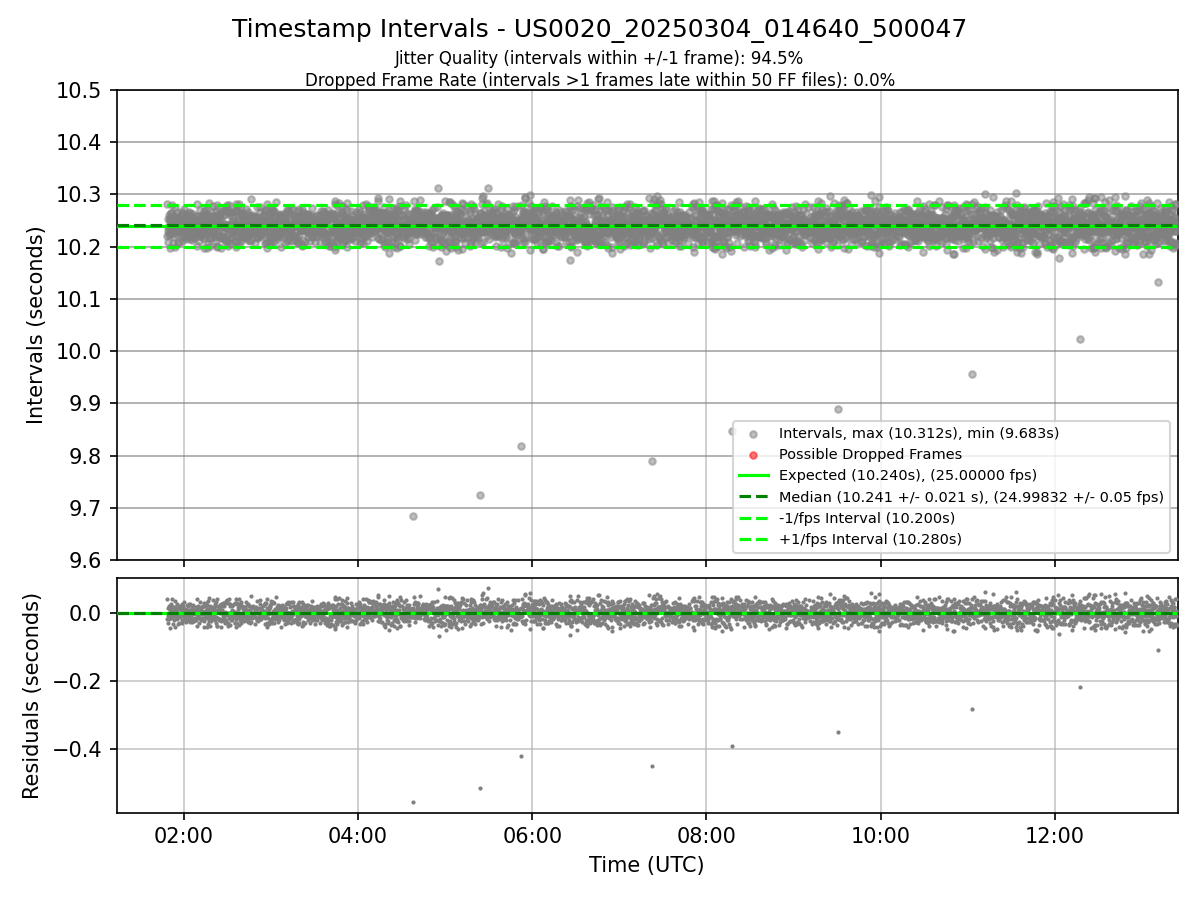Click the '-1/fps Interval (10.200s)' legend text
1200x900 pixels.
tap(867, 518)
